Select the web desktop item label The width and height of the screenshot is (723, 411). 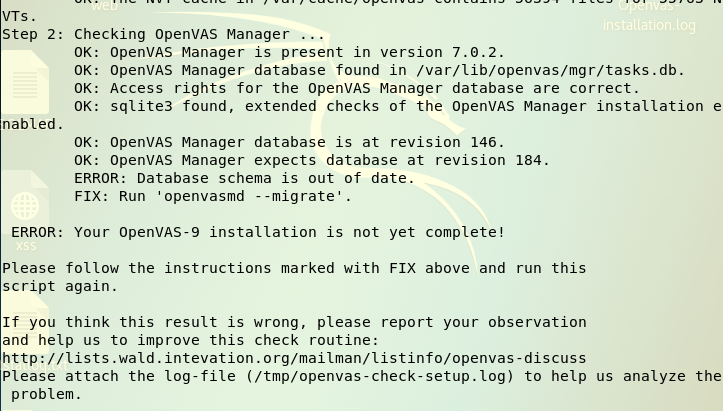point(105,6)
